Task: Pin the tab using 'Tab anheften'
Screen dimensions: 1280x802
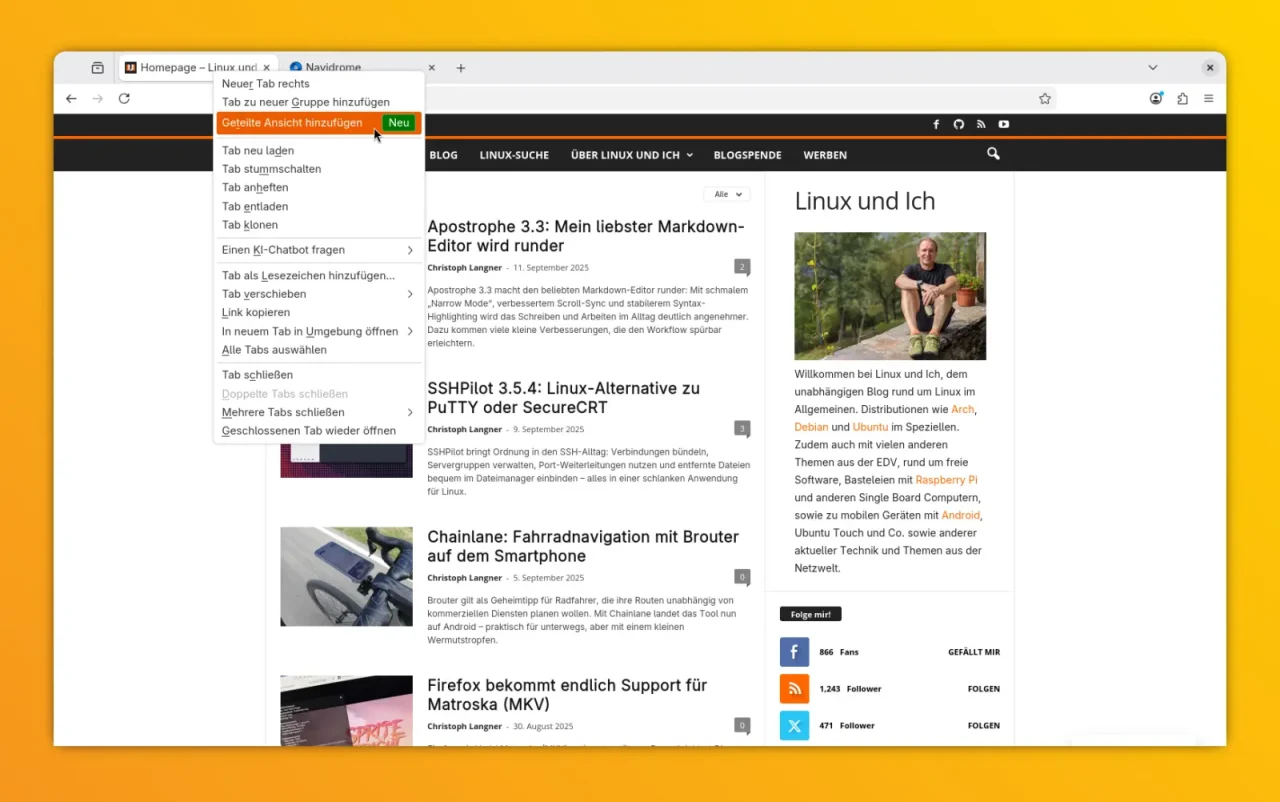Action: click(253, 187)
